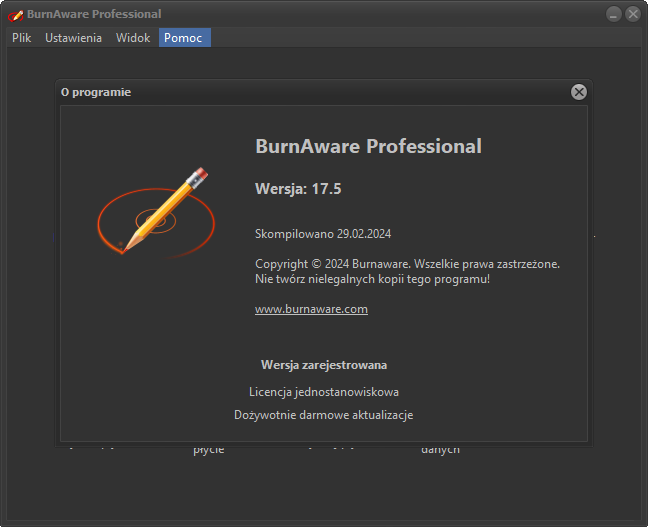Click Licencja jednostanowiskowa text
The height and width of the screenshot is (527, 648).
tap(324, 392)
